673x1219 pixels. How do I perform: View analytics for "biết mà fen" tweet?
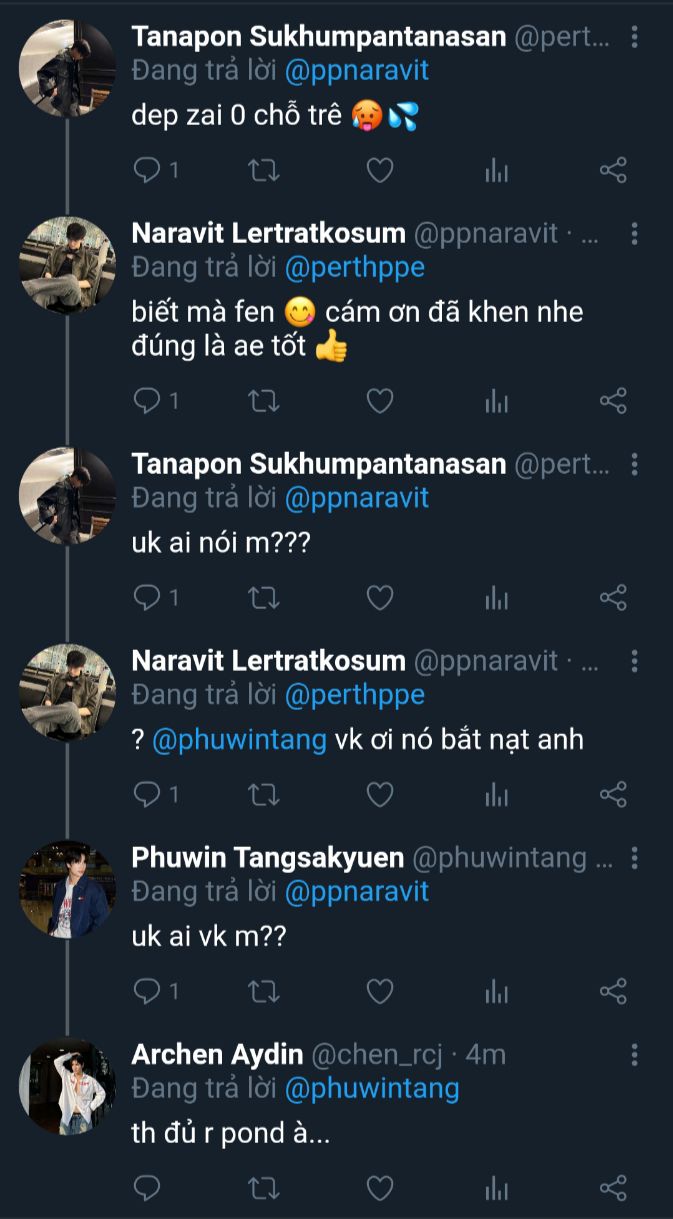(x=496, y=401)
